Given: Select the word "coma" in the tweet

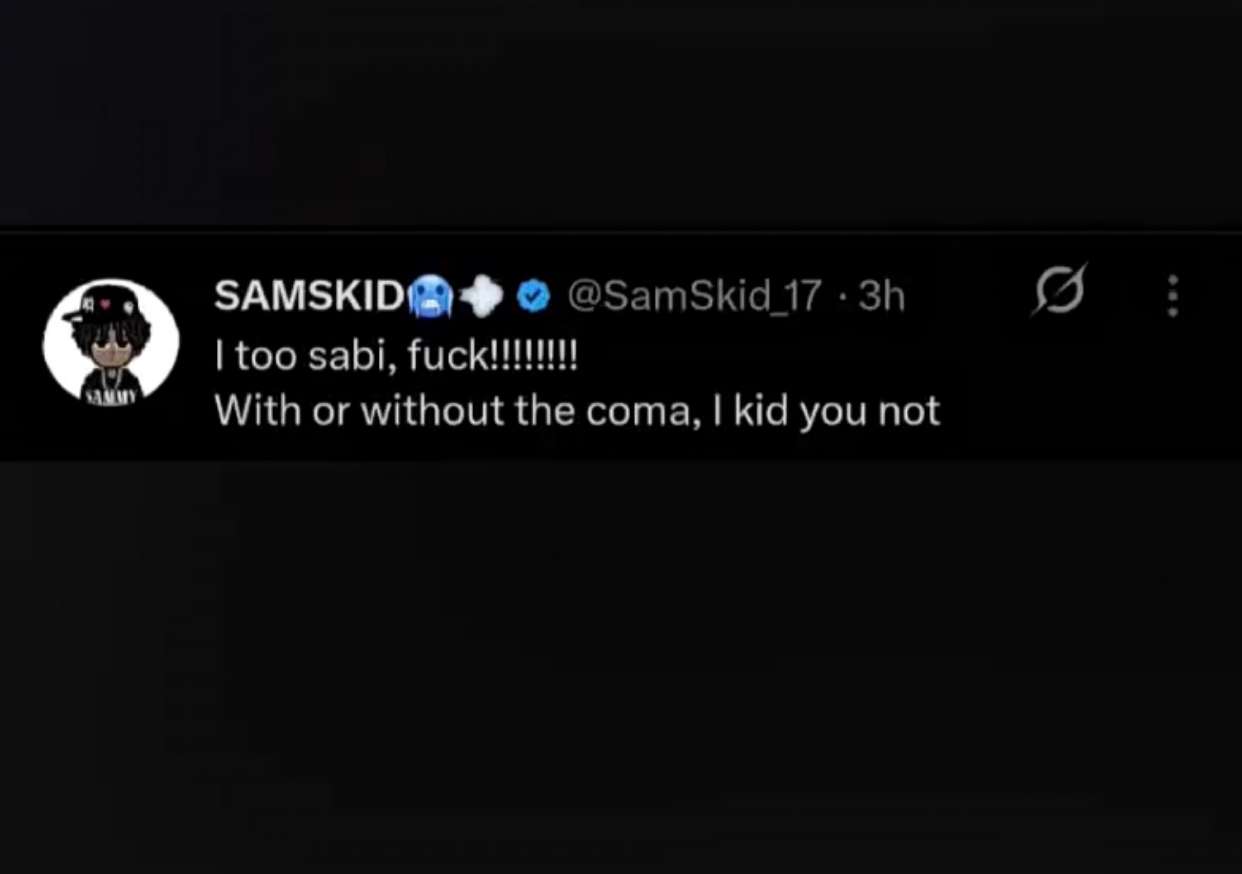Looking at the screenshot, I should click(639, 411).
